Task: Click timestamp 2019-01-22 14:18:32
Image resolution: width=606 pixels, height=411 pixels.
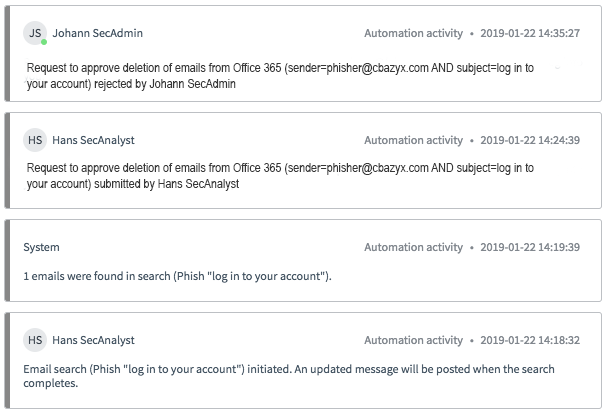Action: coord(530,340)
